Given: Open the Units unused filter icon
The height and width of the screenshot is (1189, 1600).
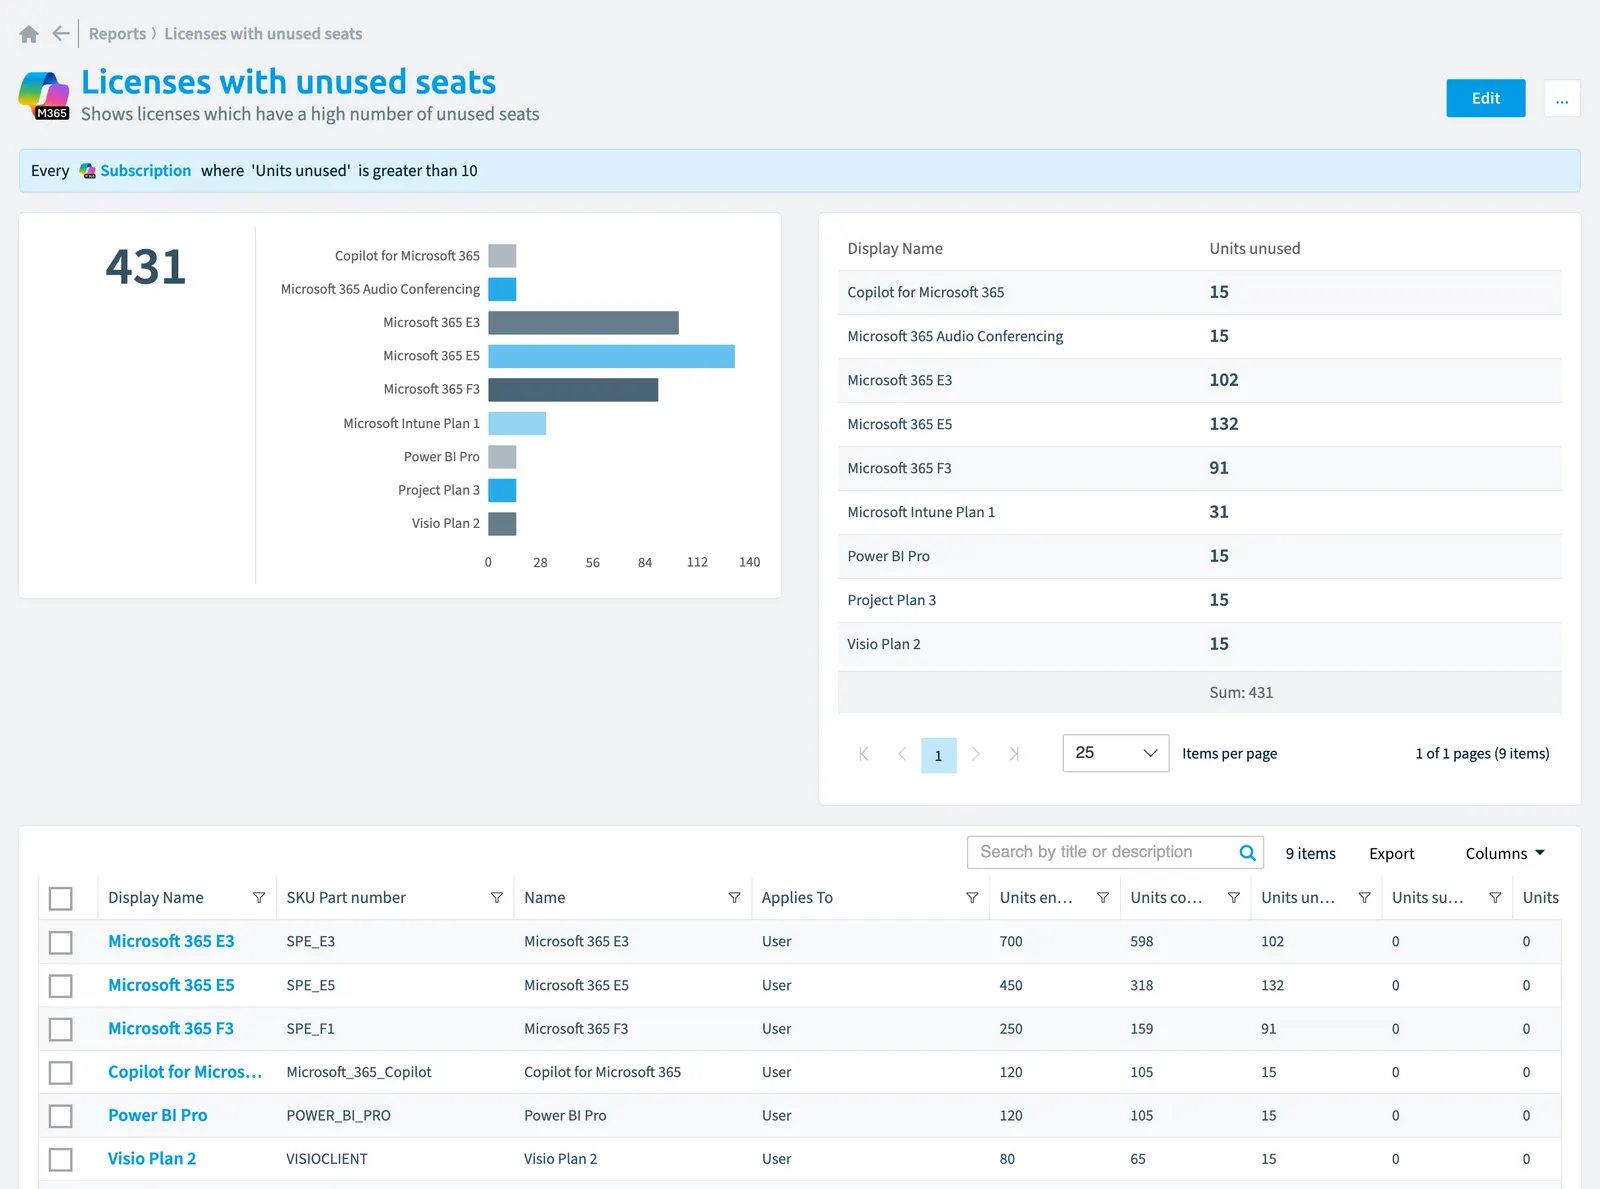Looking at the screenshot, I should tap(1364, 898).
